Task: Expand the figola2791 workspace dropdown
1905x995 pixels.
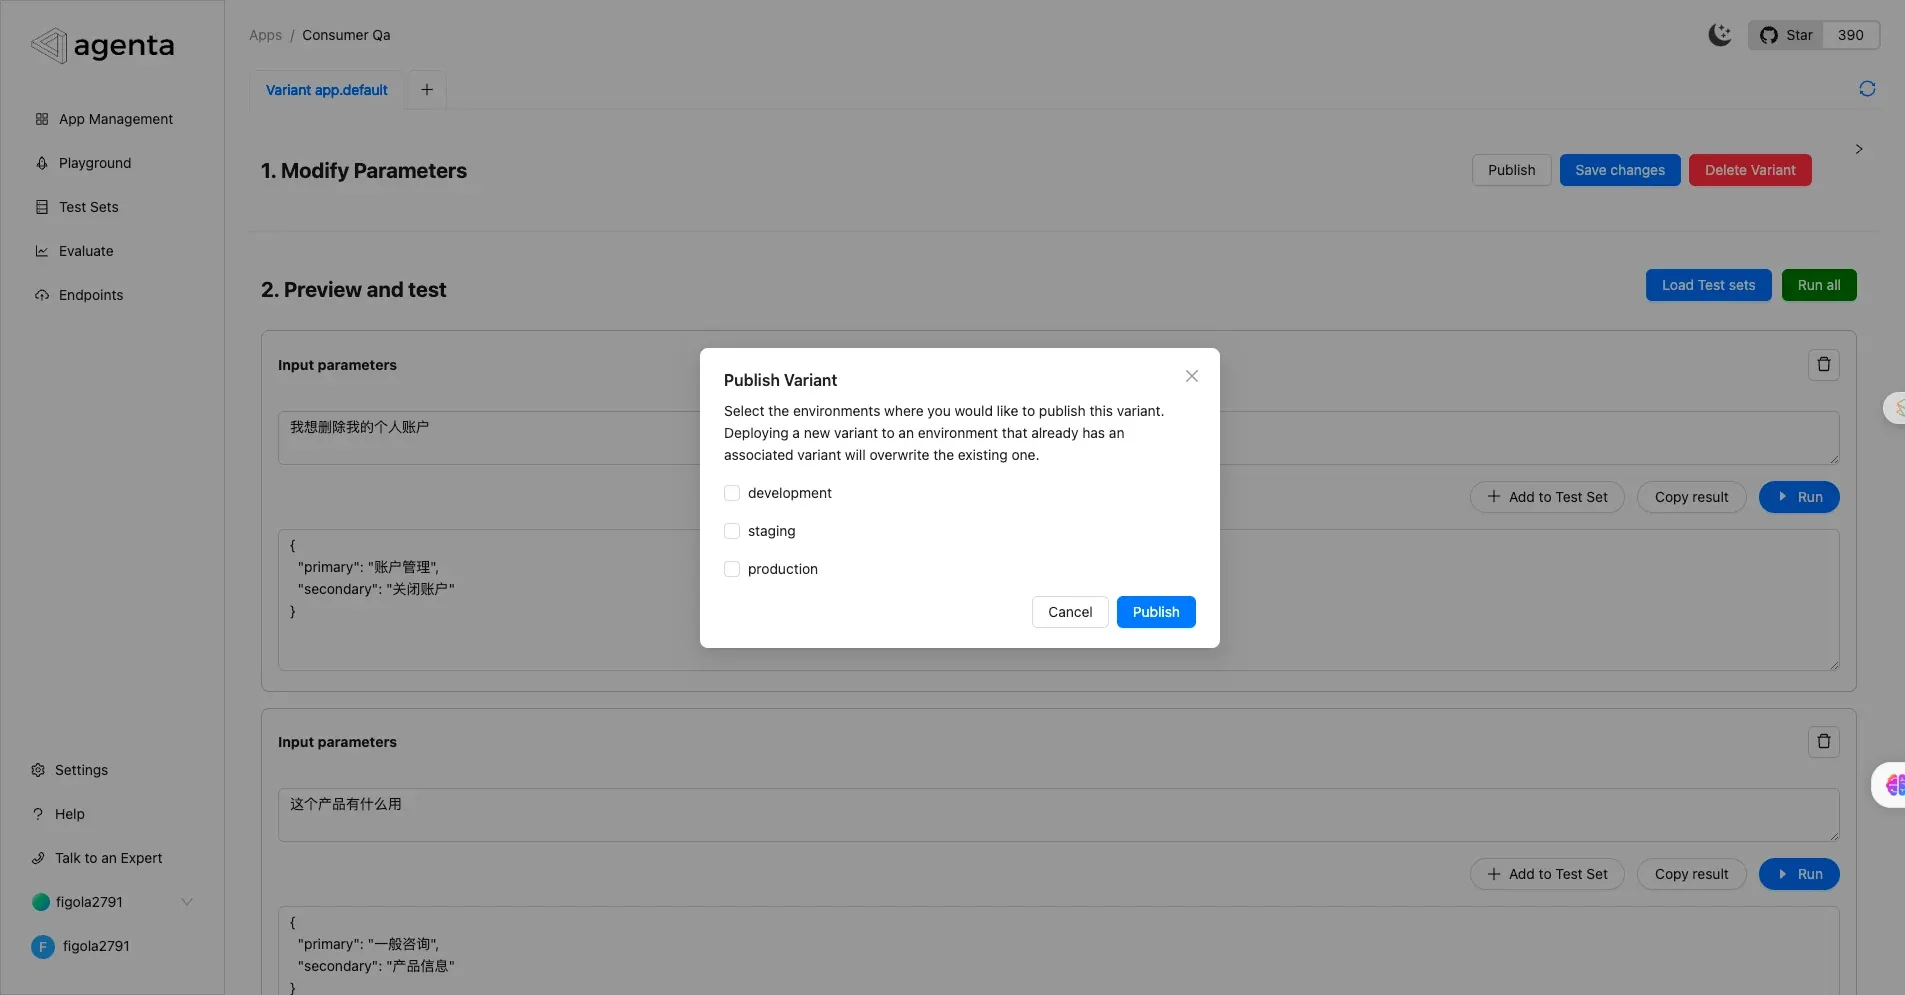Action: tap(186, 902)
